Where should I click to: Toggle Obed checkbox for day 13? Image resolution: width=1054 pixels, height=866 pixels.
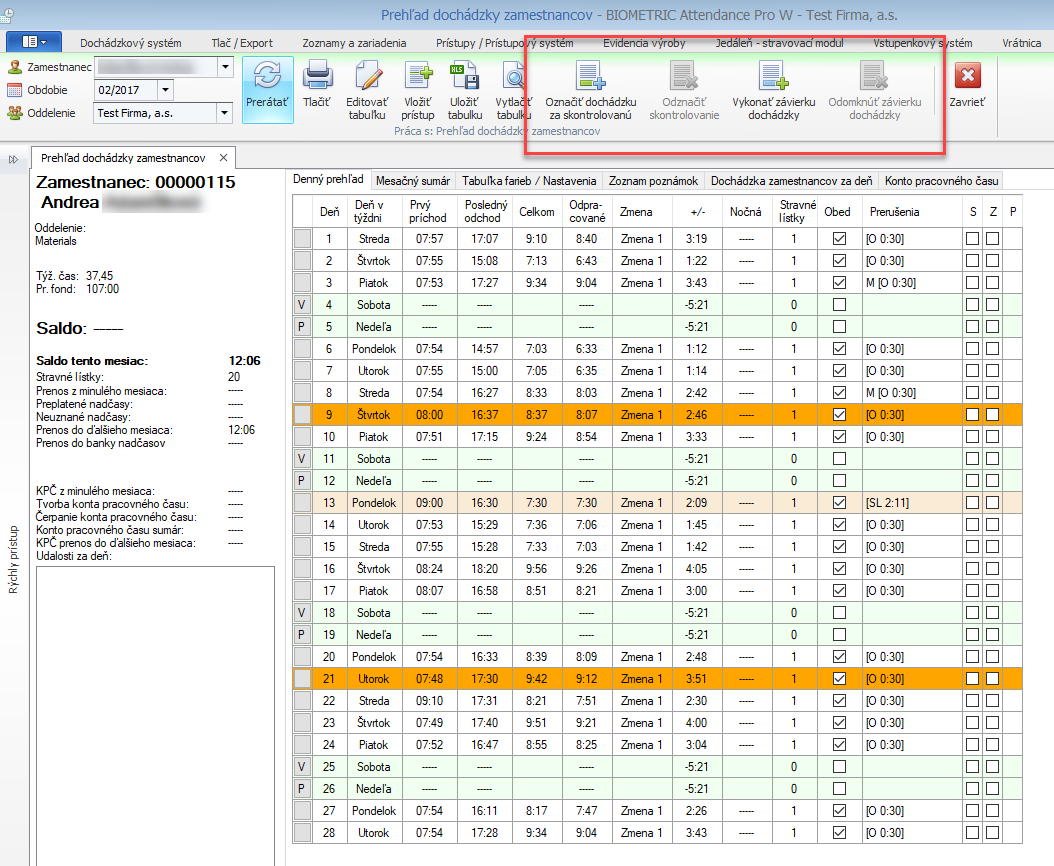839,503
